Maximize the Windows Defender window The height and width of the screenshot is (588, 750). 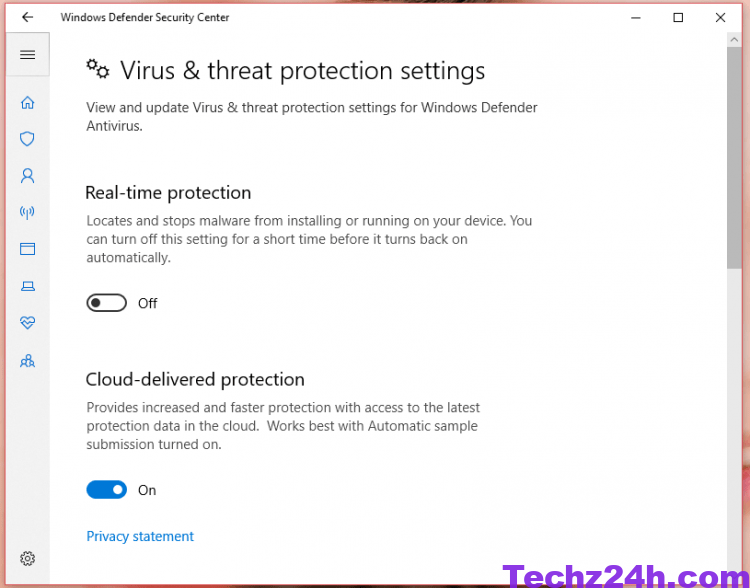[678, 18]
